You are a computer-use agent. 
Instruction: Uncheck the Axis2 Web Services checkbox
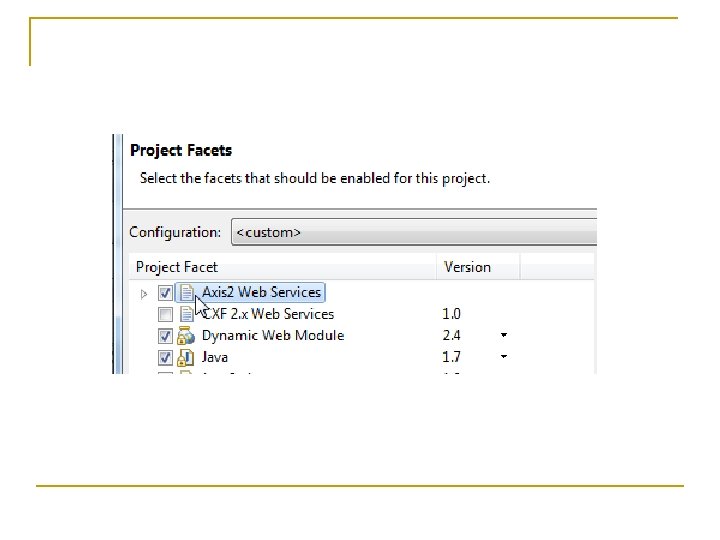point(165,293)
